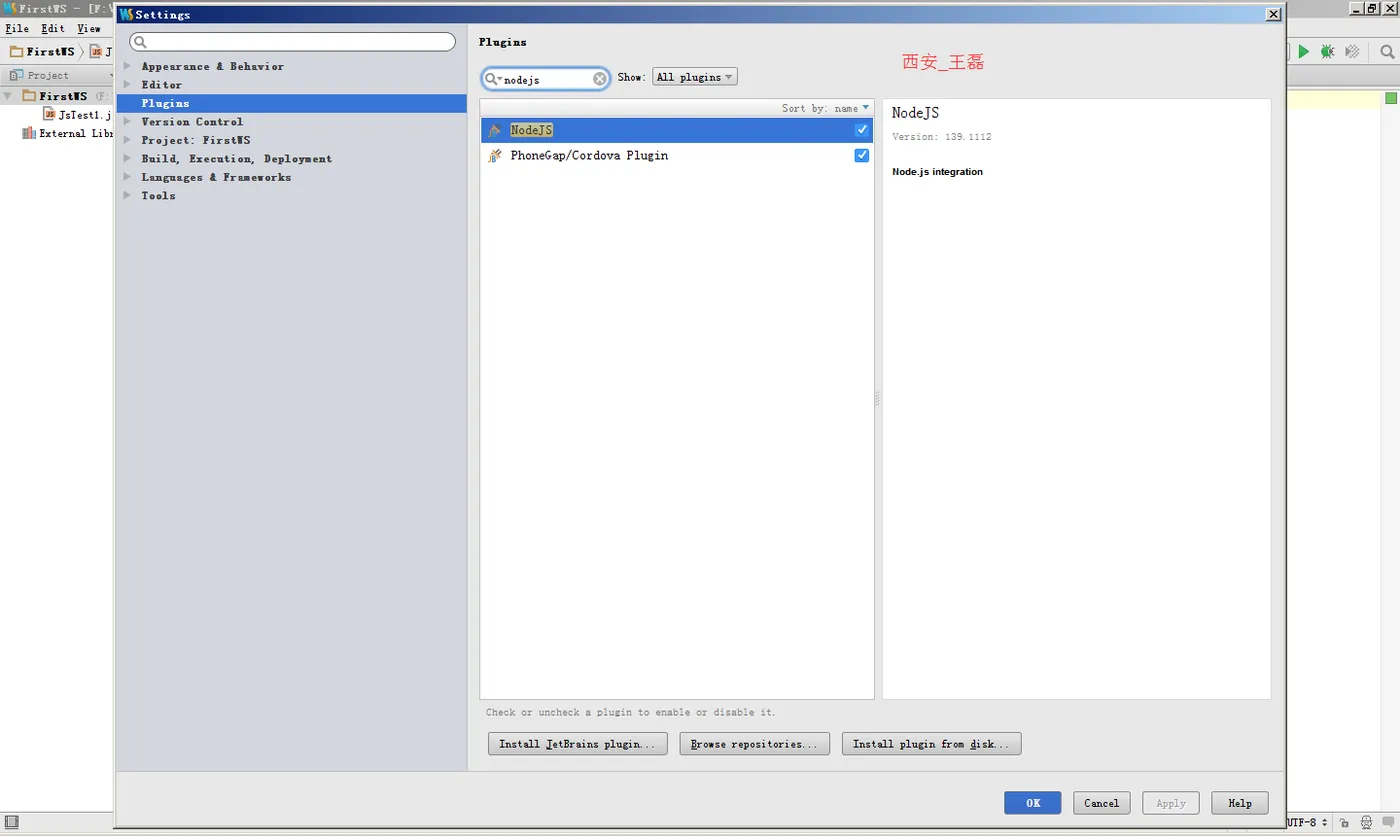This screenshot has width=1400, height=836.
Task: Confirm settings with the OK button
Action: (x=1033, y=803)
